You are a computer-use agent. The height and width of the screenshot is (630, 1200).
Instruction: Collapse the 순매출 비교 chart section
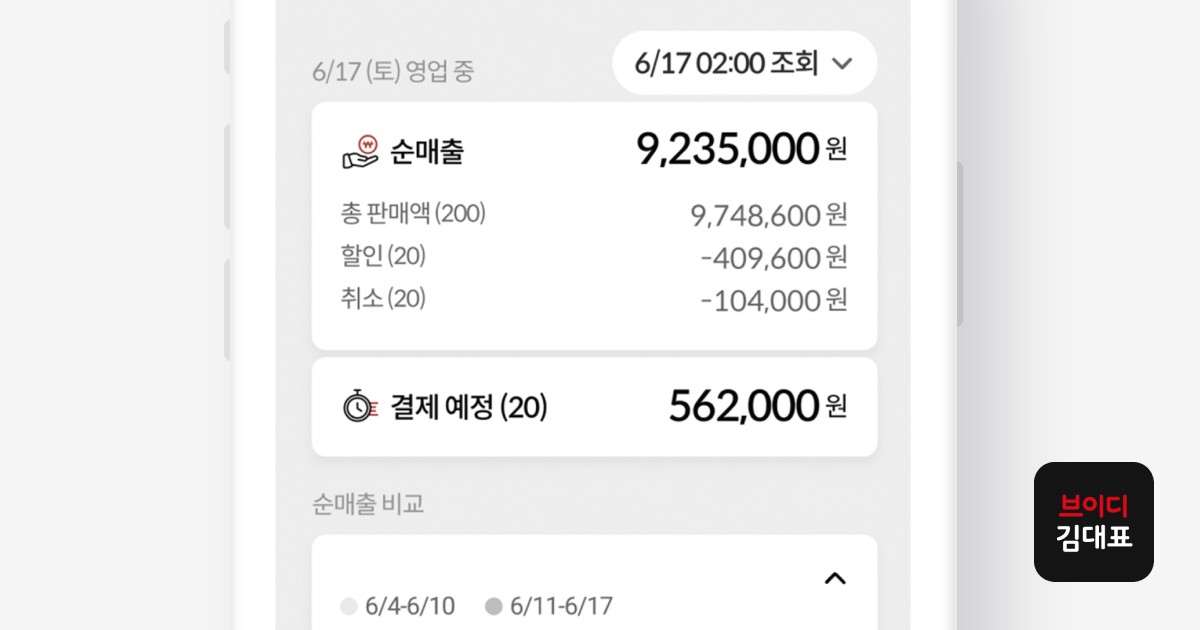click(835, 578)
